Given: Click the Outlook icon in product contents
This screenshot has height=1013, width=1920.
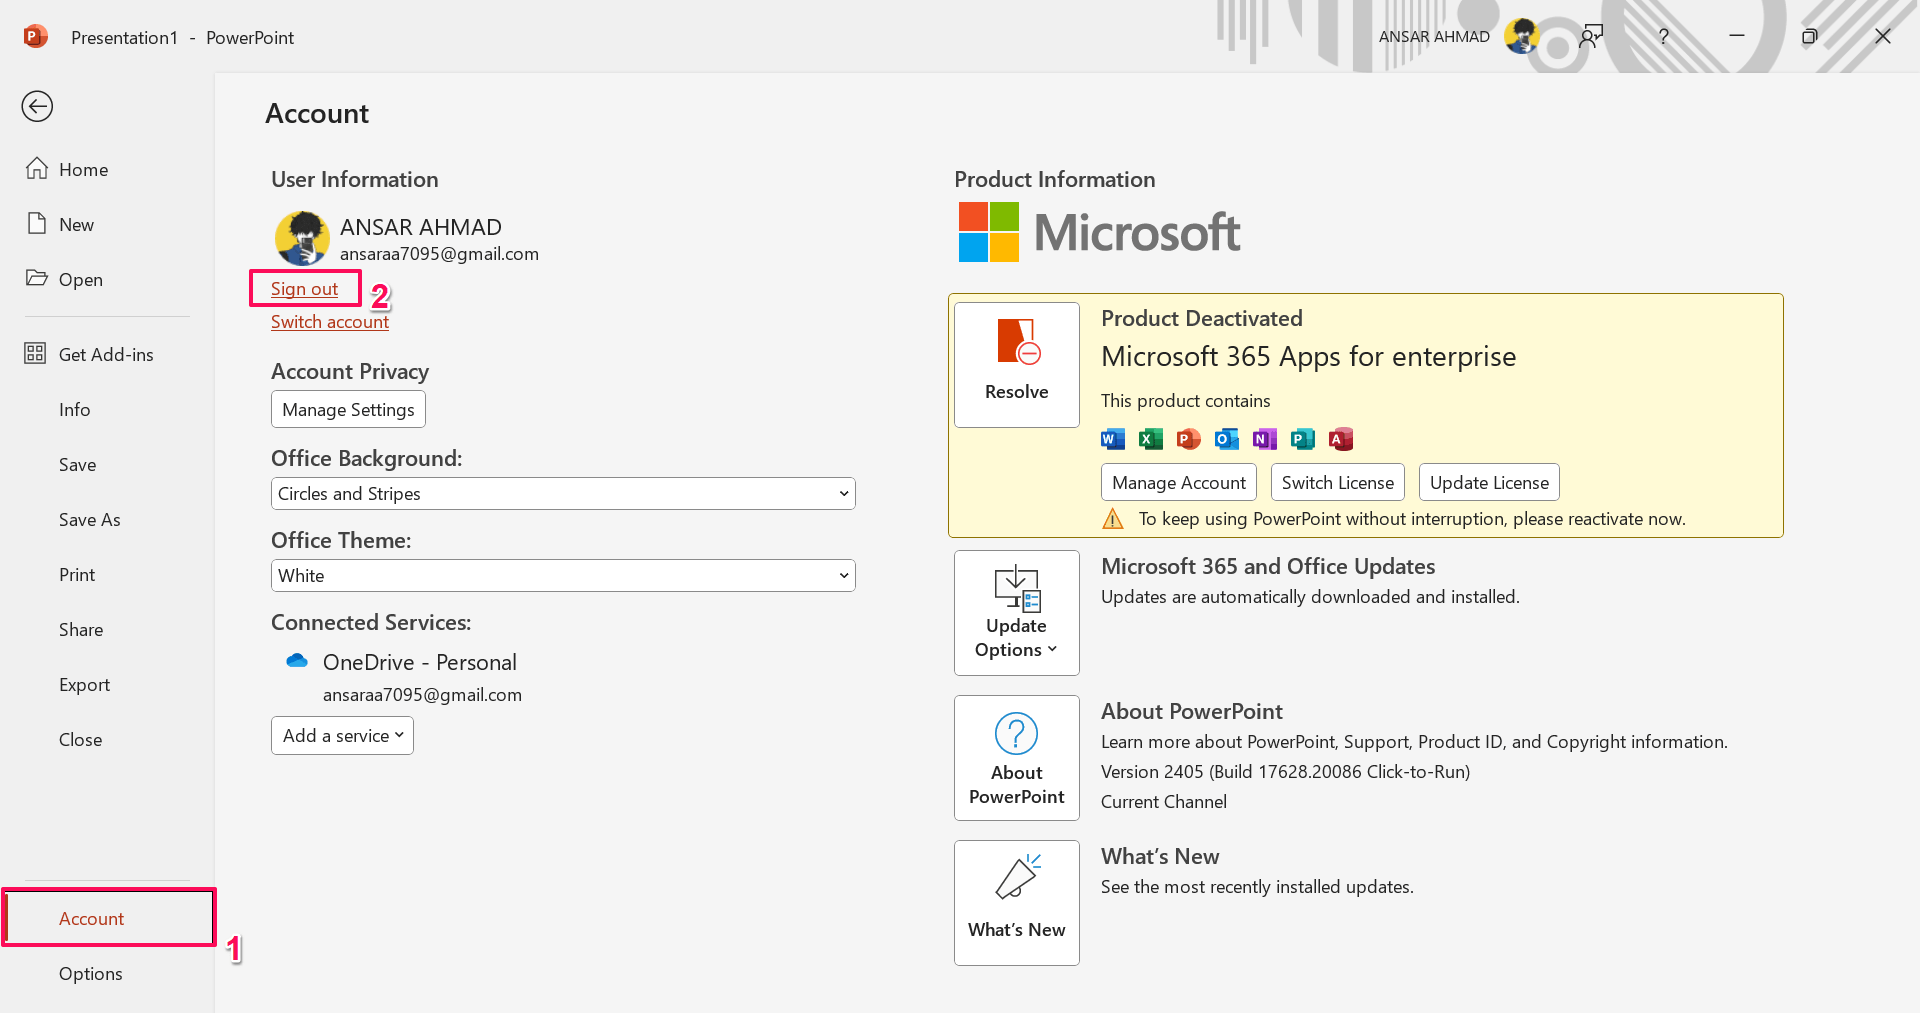Looking at the screenshot, I should pyautogui.click(x=1227, y=439).
